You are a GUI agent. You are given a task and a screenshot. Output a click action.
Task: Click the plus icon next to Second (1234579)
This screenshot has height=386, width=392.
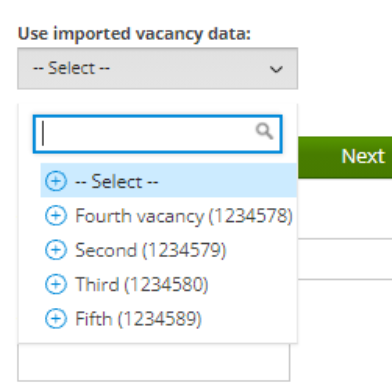point(56,250)
